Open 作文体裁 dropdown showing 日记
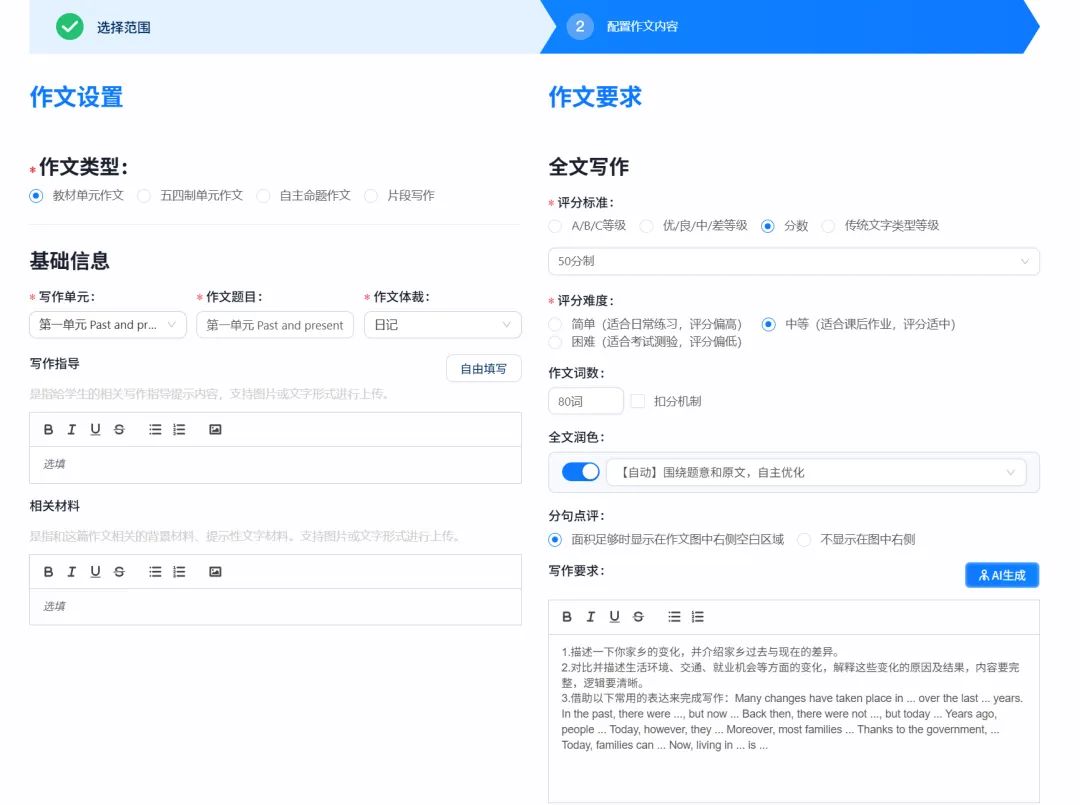 [442, 324]
